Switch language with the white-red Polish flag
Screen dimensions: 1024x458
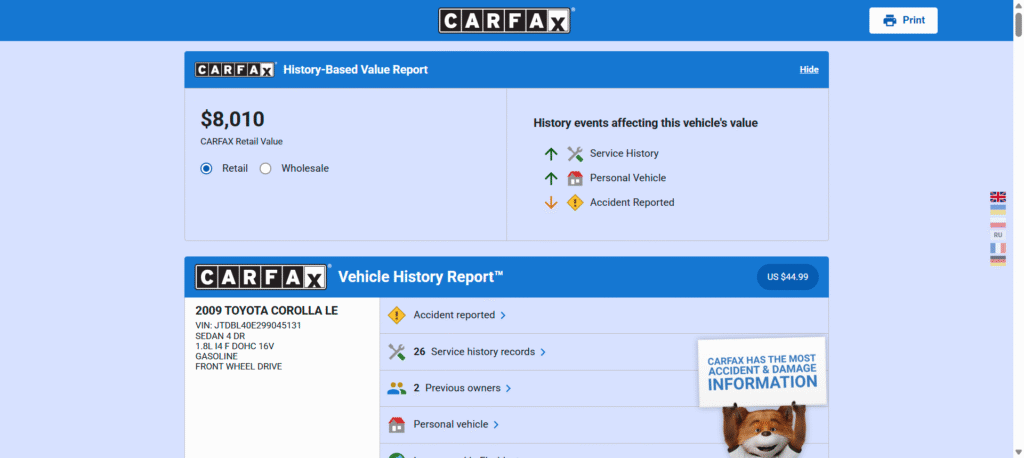(x=998, y=223)
